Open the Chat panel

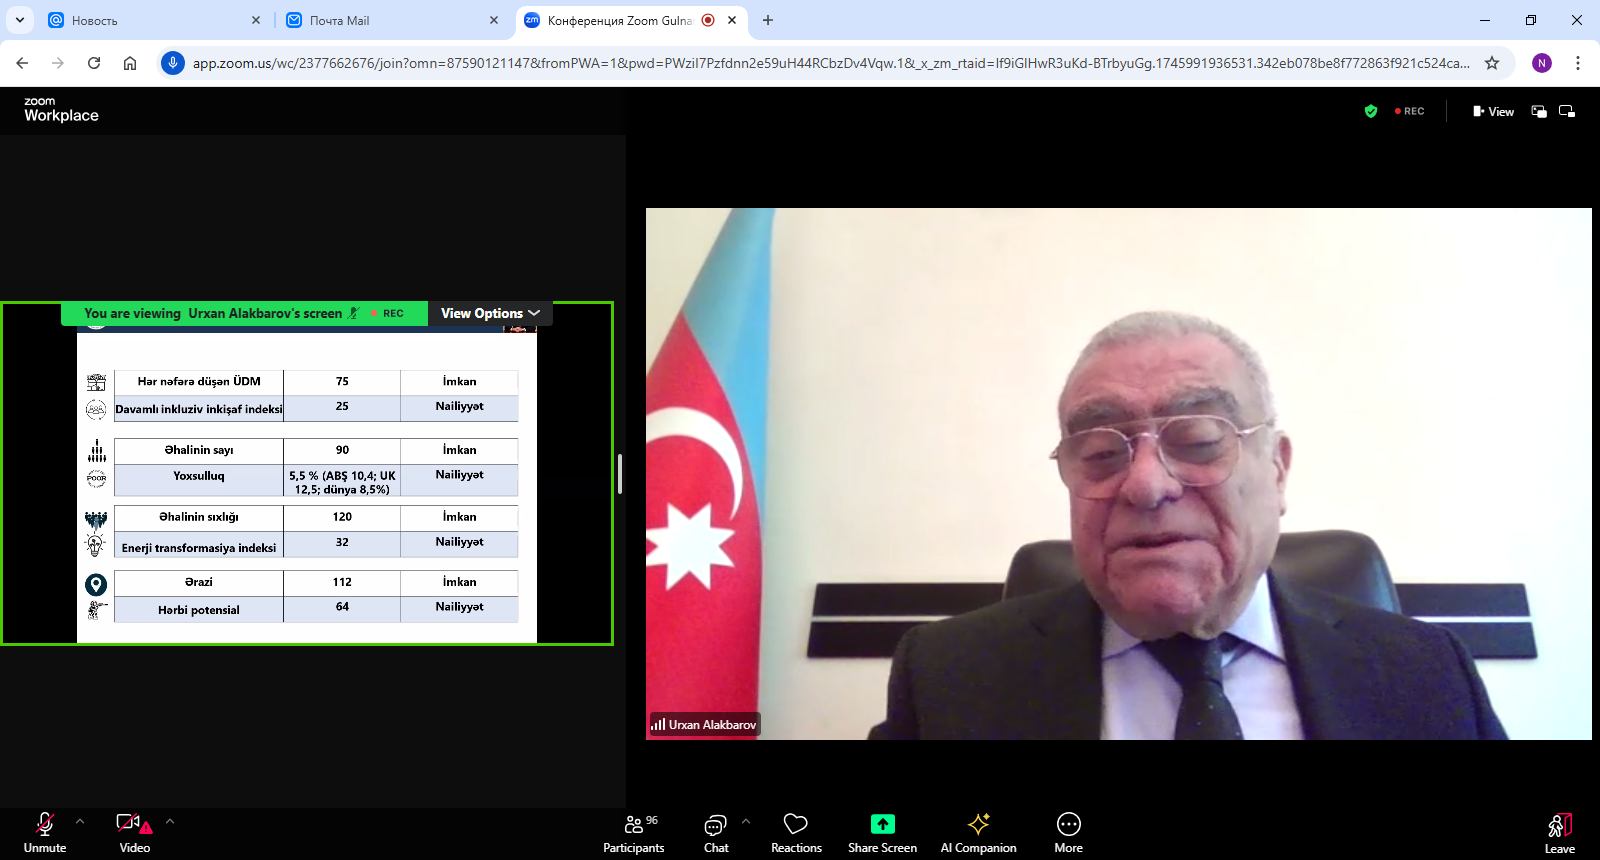[715, 832]
